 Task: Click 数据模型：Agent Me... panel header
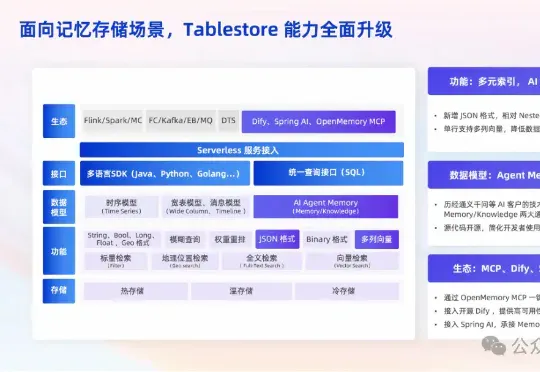click(484, 175)
